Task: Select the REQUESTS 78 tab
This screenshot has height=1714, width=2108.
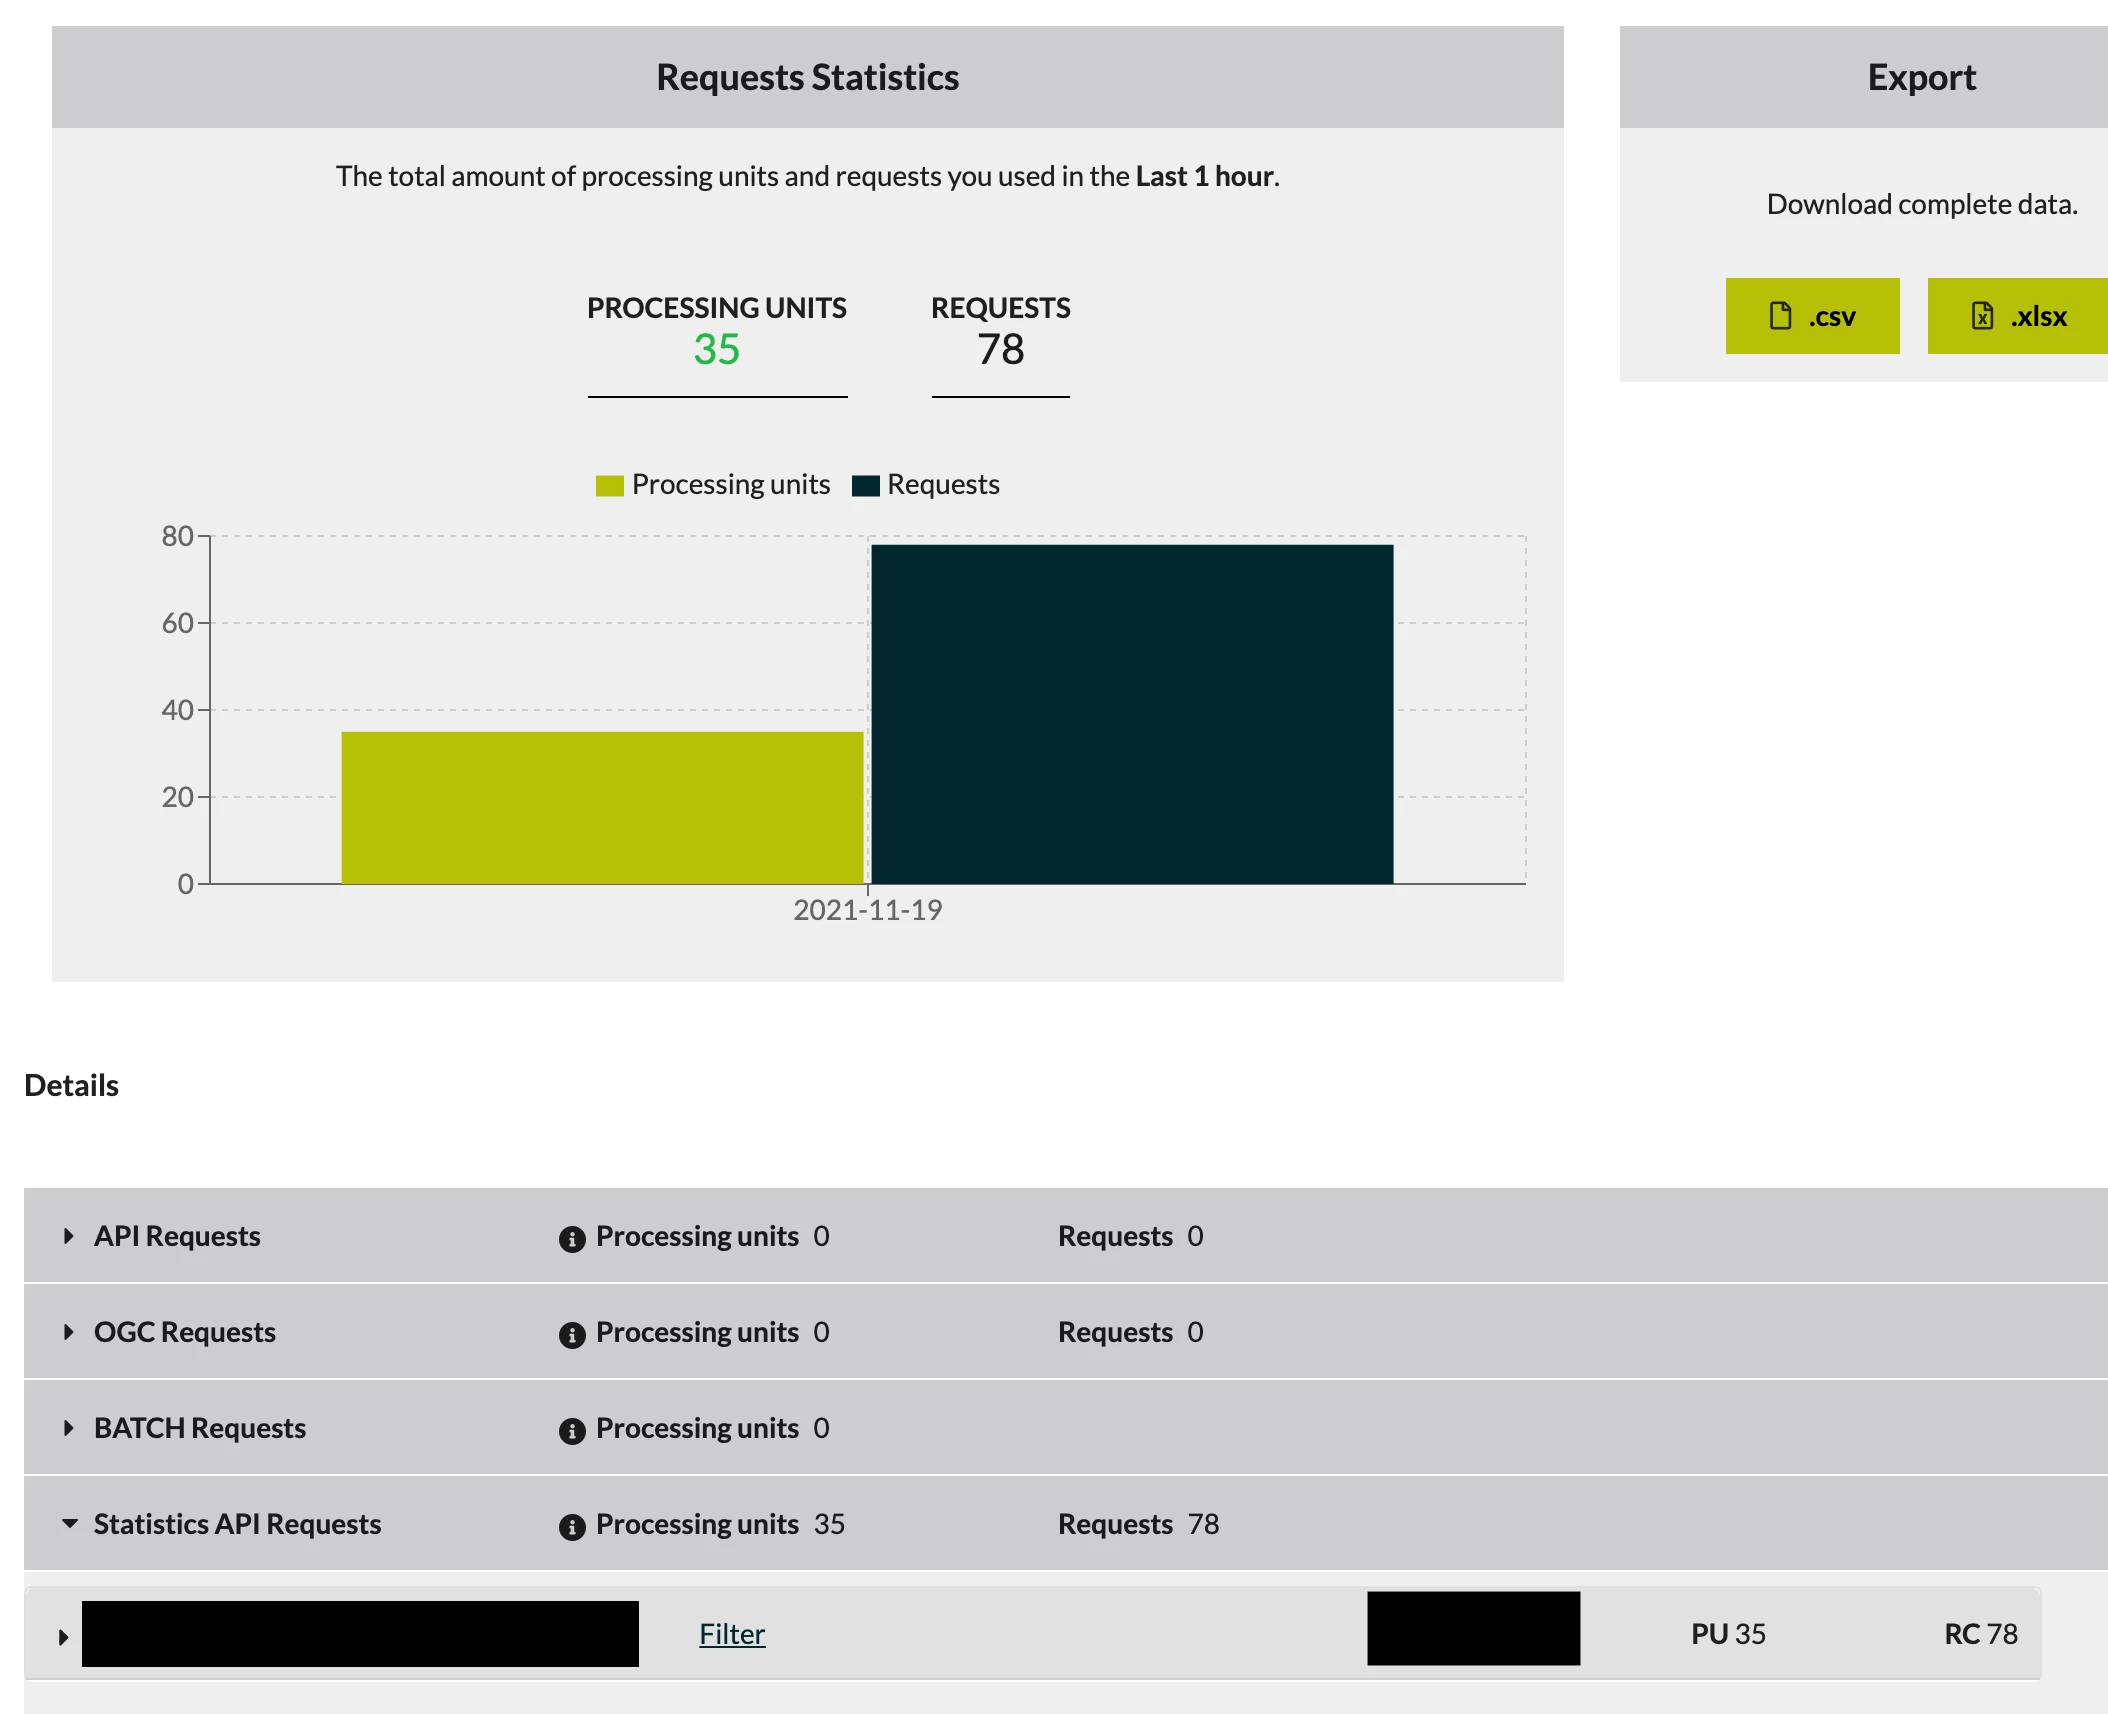Action: pos(1000,333)
